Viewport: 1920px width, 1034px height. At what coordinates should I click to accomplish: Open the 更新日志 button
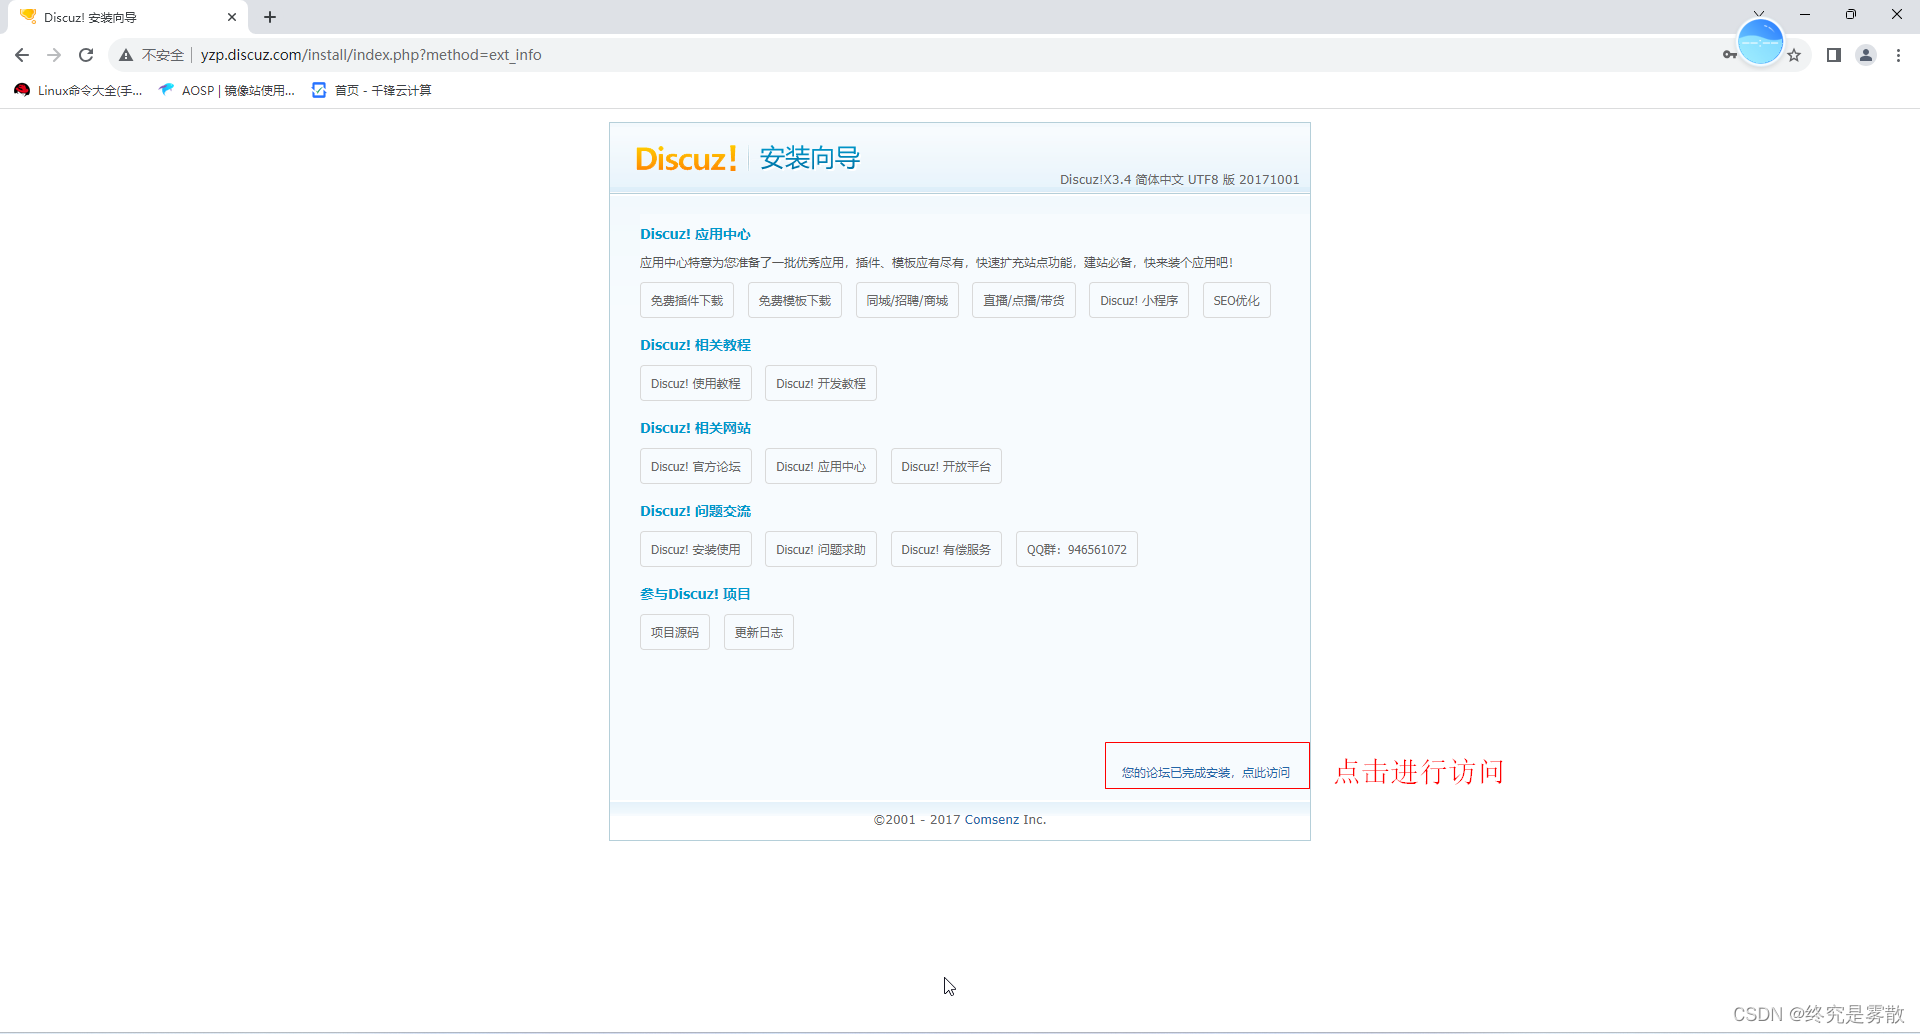[x=759, y=632]
